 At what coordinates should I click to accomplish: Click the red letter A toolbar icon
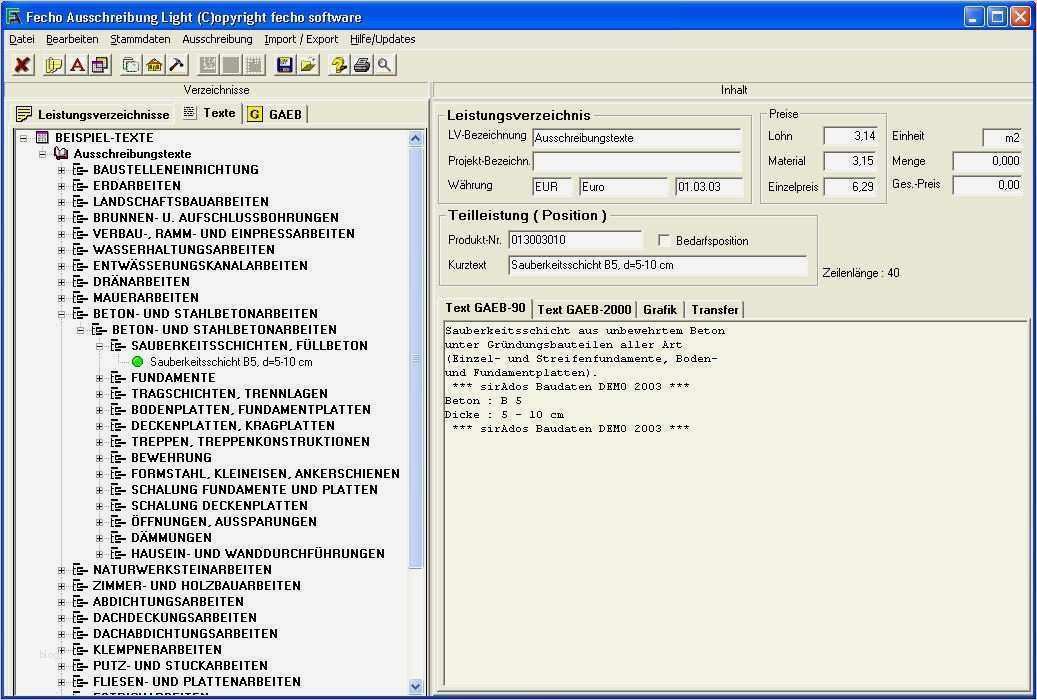77,65
